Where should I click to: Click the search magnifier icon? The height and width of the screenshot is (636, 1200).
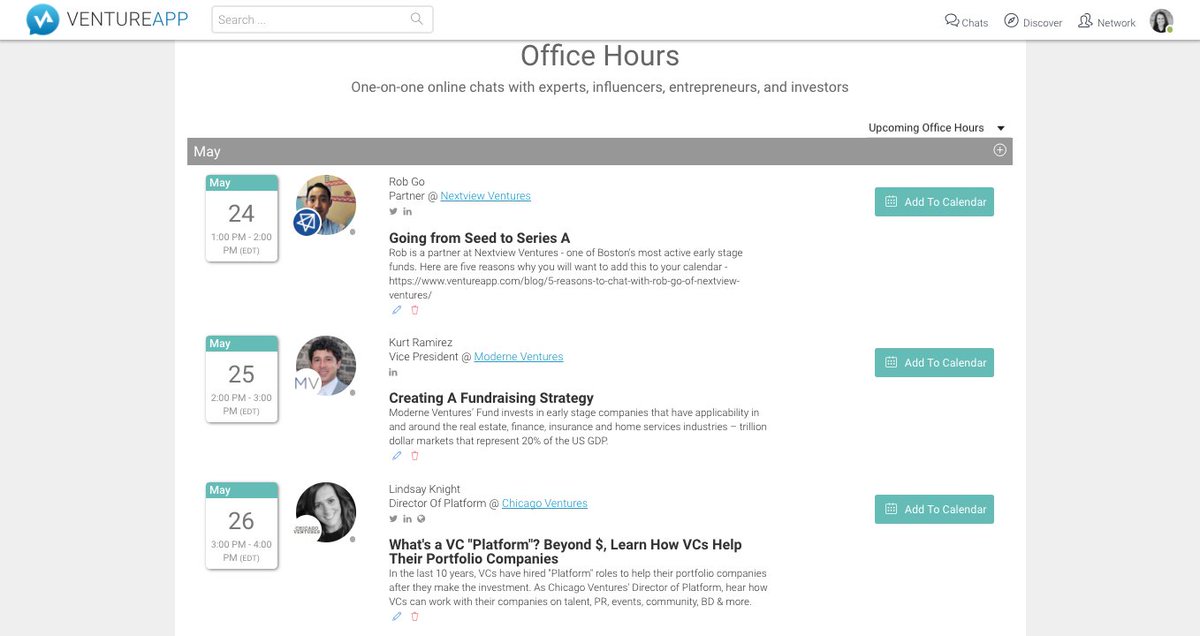(417, 19)
